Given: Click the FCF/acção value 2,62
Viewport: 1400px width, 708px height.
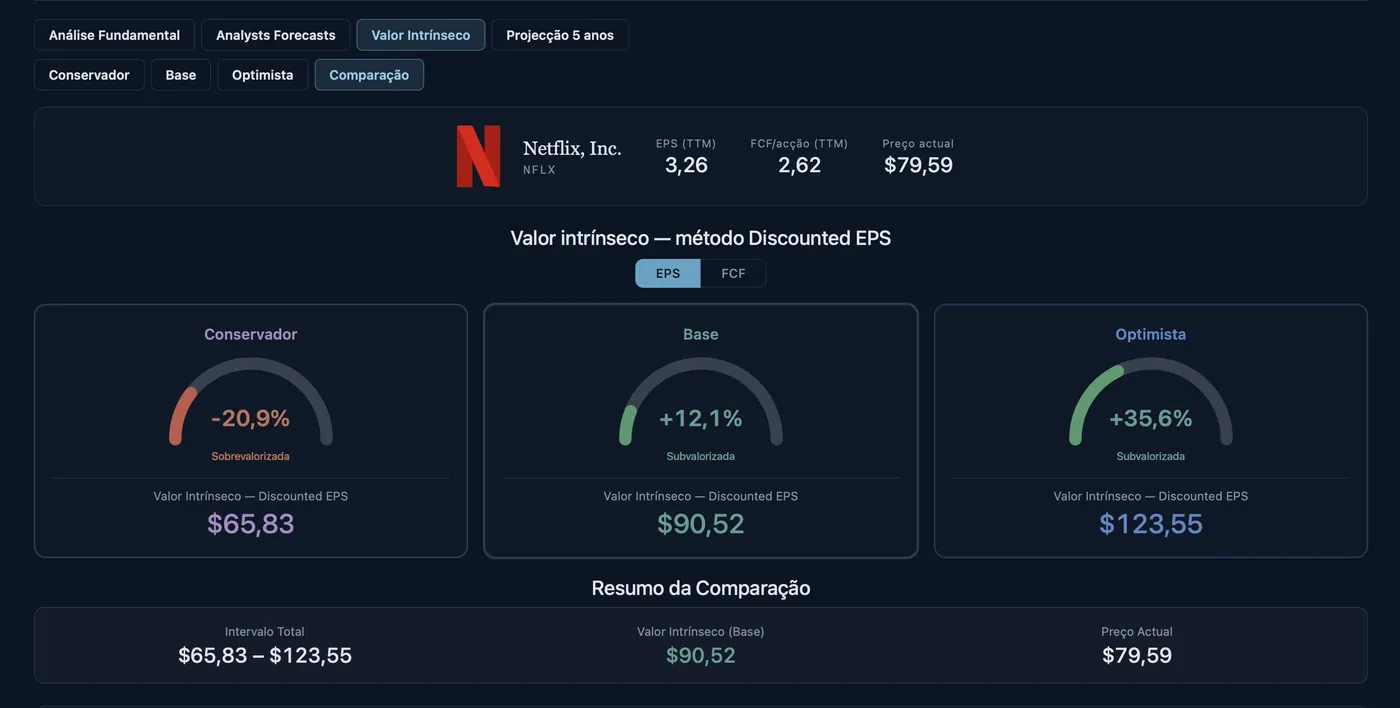Looking at the screenshot, I should click(x=800, y=165).
